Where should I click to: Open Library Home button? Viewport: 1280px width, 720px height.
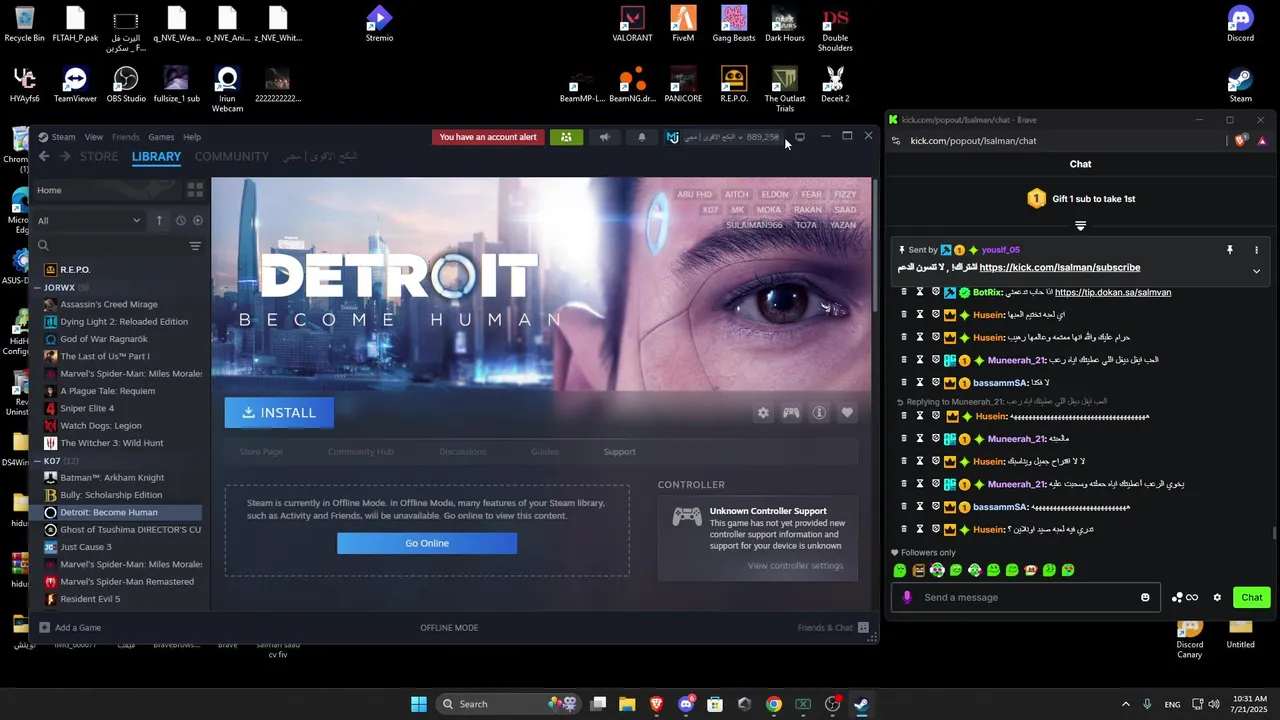tap(108, 190)
